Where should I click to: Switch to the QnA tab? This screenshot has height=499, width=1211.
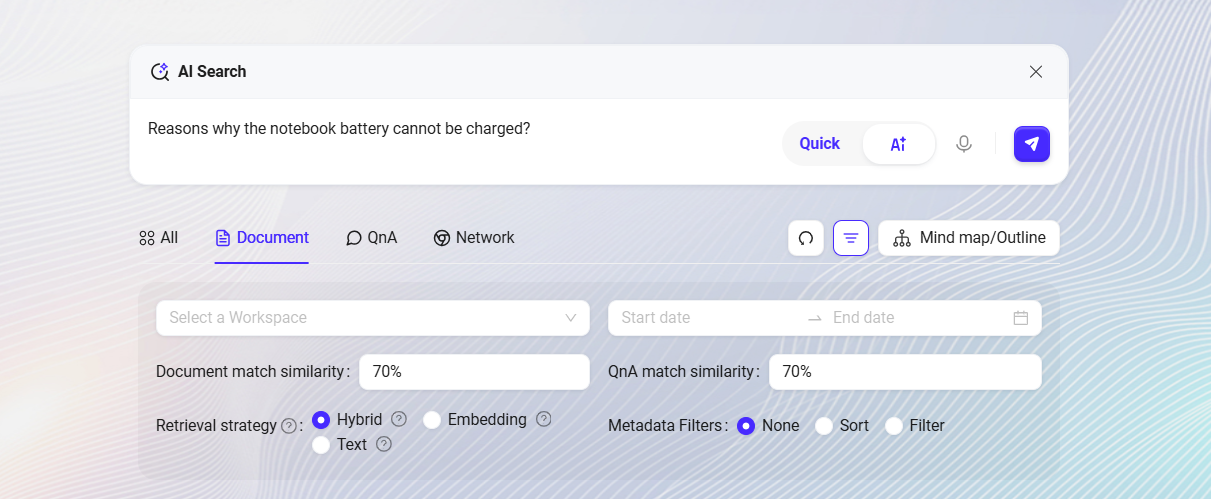pyautogui.click(x=372, y=238)
